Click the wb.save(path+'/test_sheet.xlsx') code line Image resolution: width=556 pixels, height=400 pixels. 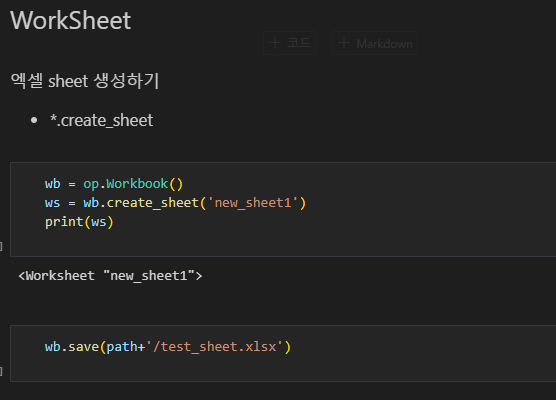pyautogui.click(x=168, y=347)
